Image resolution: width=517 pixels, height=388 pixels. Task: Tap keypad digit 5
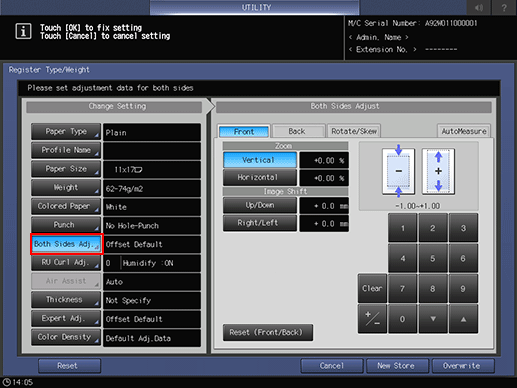pyautogui.click(x=433, y=258)
